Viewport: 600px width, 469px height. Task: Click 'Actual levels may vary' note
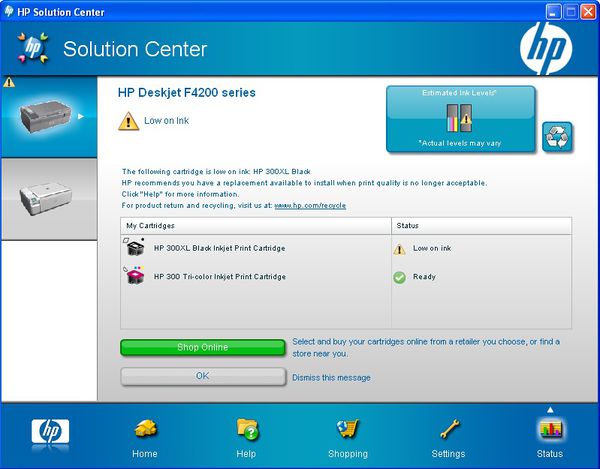[x=460, y=143]
